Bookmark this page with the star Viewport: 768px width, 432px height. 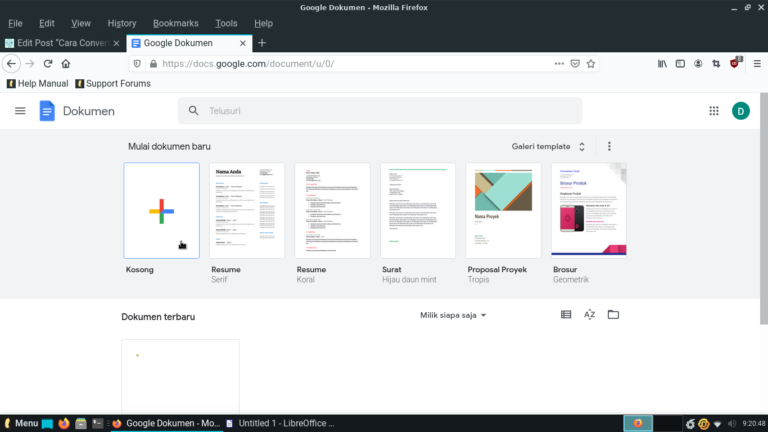[591, 64]
